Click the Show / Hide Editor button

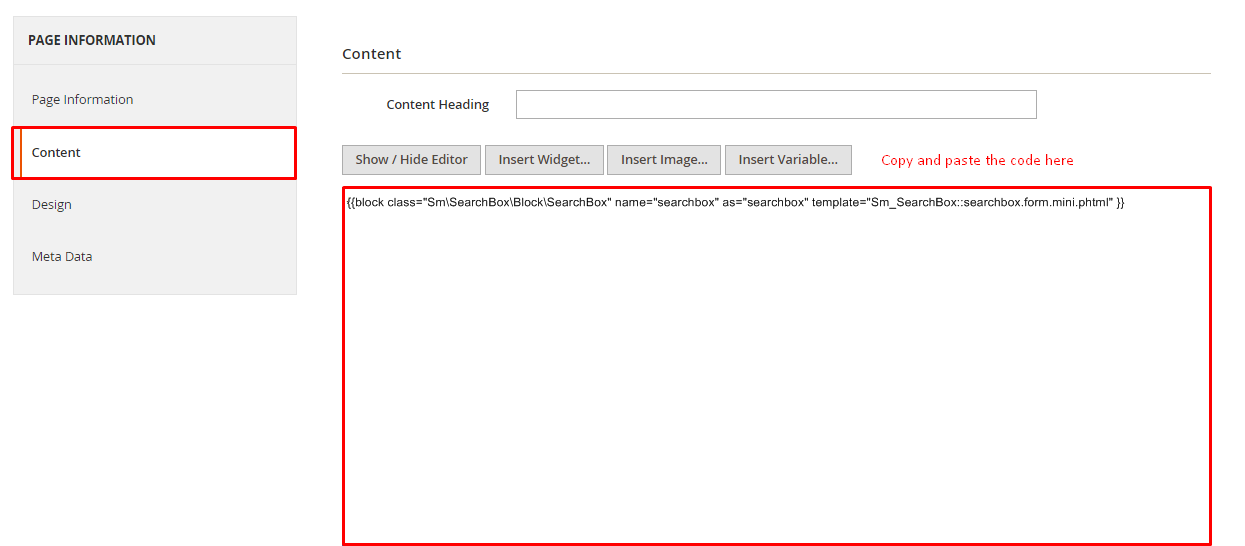pyautogui.click(x=411, y=160)
